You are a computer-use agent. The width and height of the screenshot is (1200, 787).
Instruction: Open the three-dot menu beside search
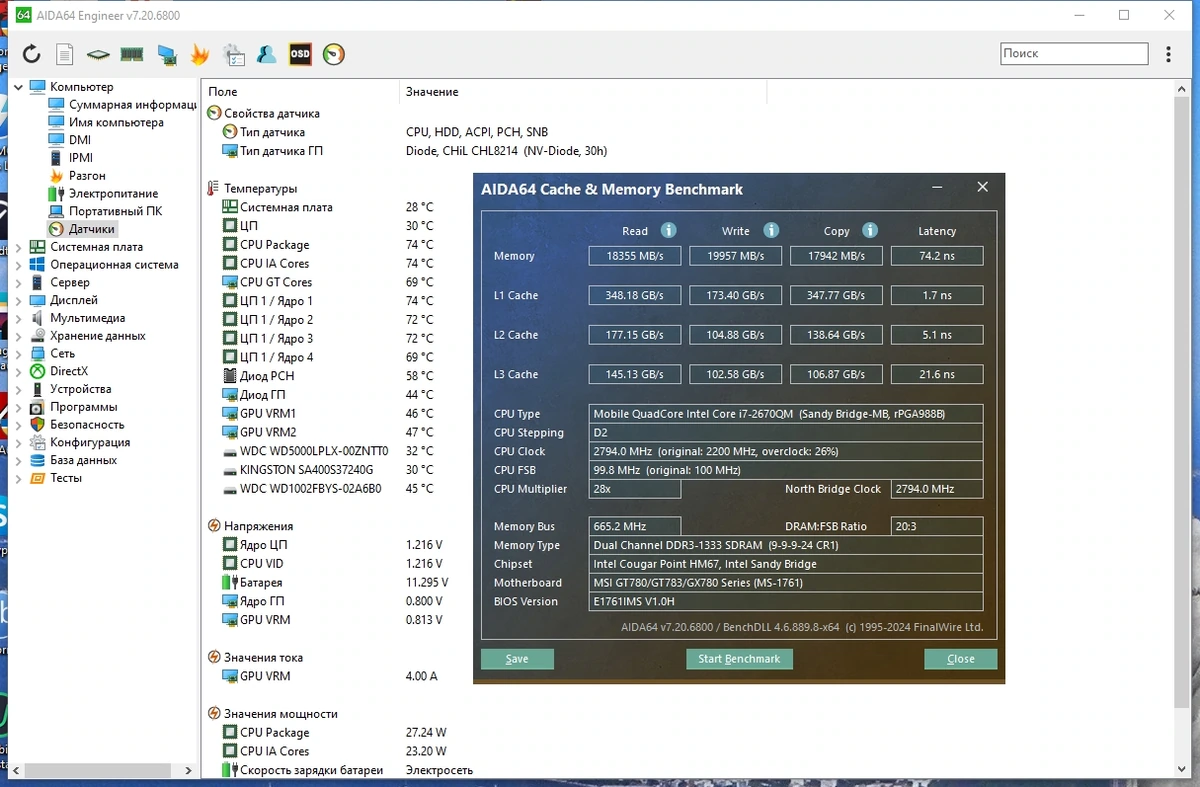click(x=1169, y=54)
